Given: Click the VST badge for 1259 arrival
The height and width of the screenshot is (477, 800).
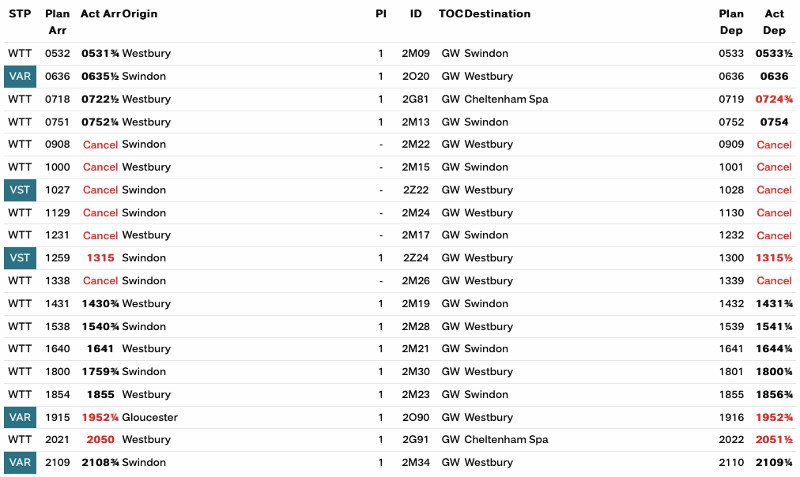Looking at the screenshot, I should pyautogui.click(x=20, y=258).
